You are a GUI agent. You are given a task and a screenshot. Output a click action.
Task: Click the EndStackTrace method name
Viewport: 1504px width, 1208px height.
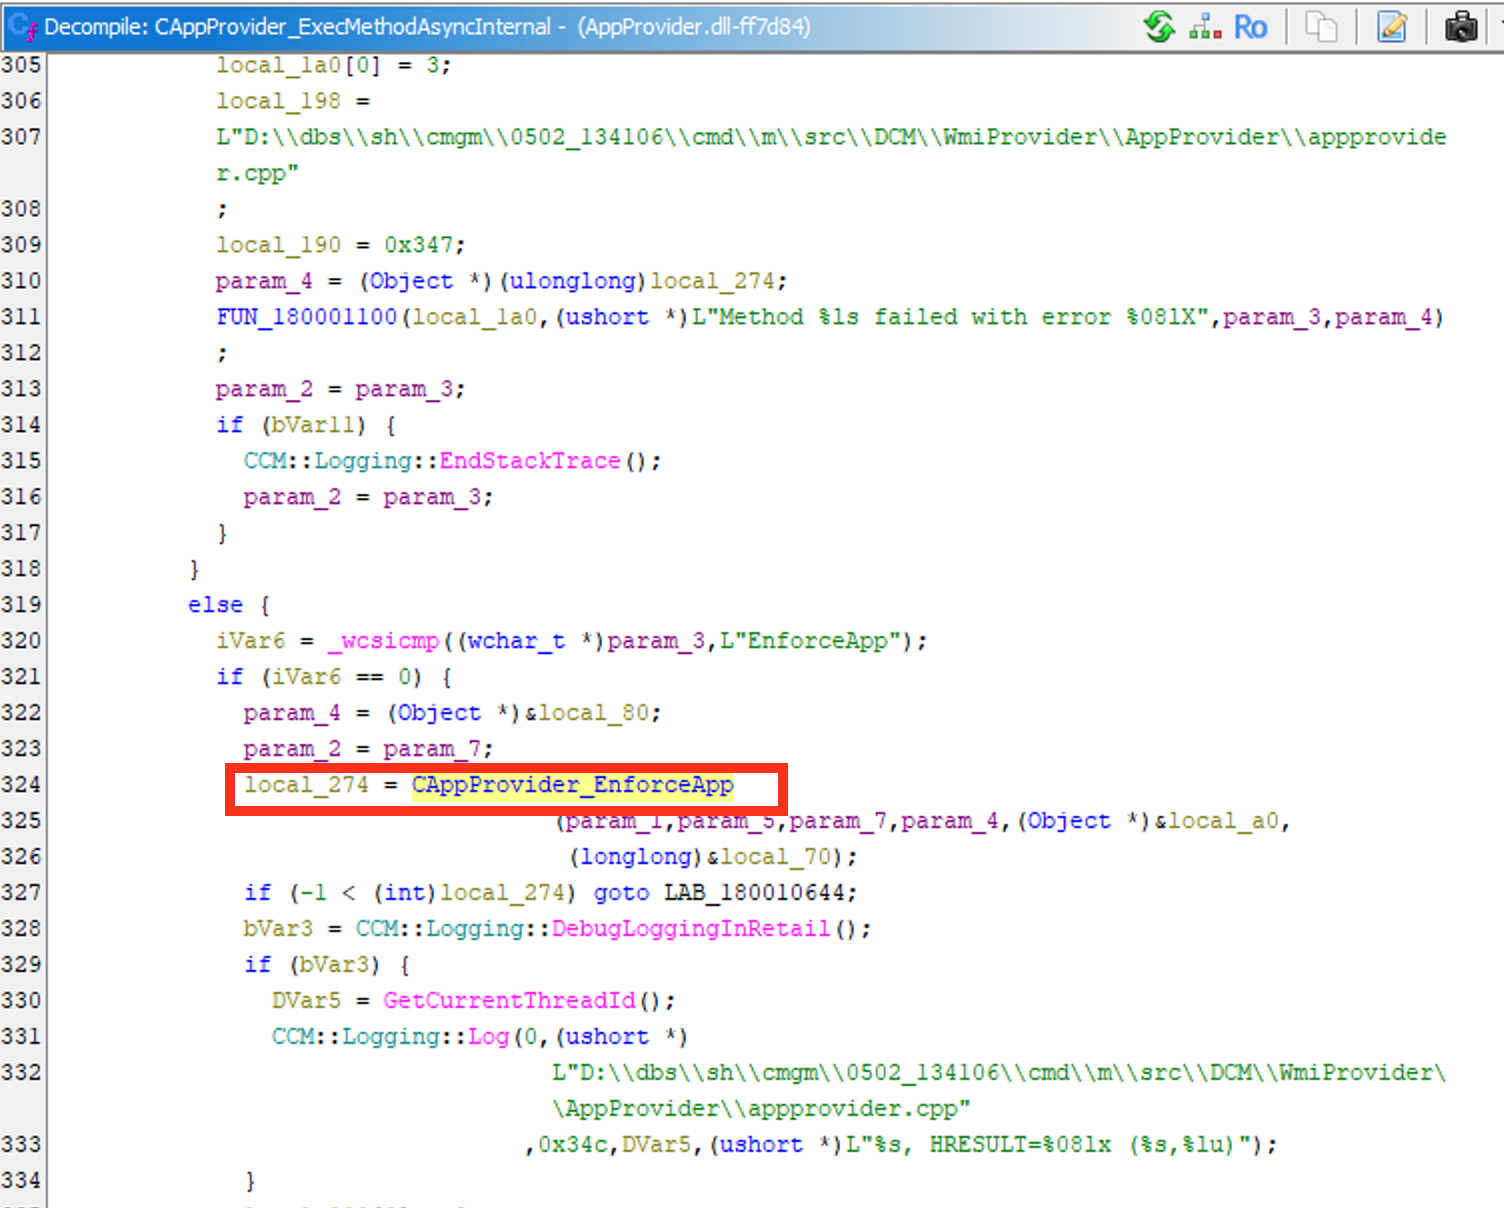click(530, 461)
